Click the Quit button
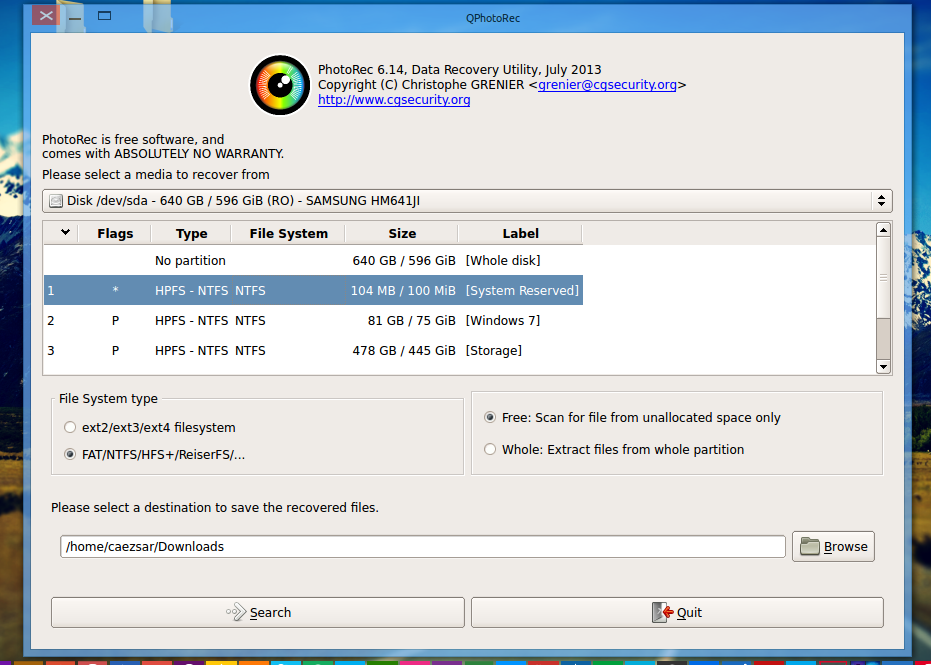This screenshot has width=931, height=665. point(677,612)
